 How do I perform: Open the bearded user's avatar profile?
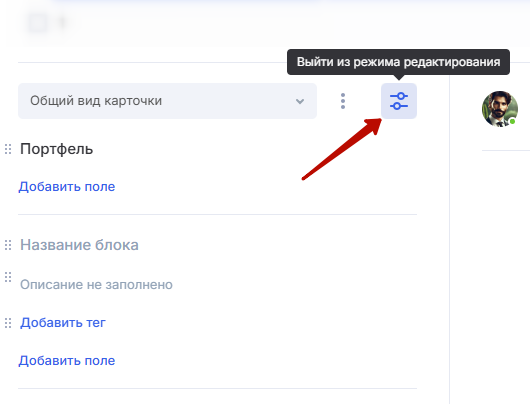click(x=500, y=109)
